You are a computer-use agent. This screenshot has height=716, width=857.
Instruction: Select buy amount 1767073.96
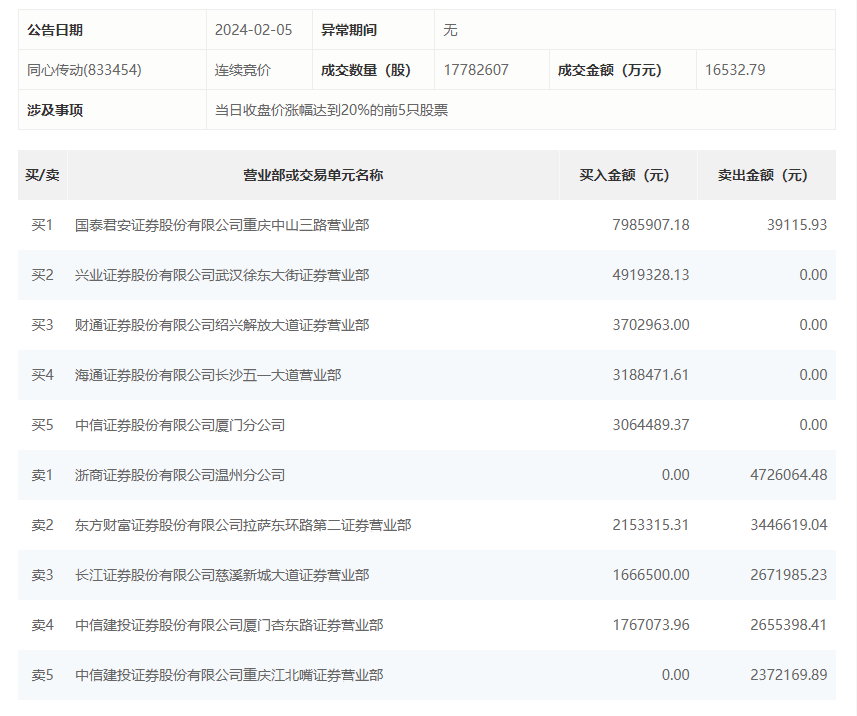click(651, 625)
